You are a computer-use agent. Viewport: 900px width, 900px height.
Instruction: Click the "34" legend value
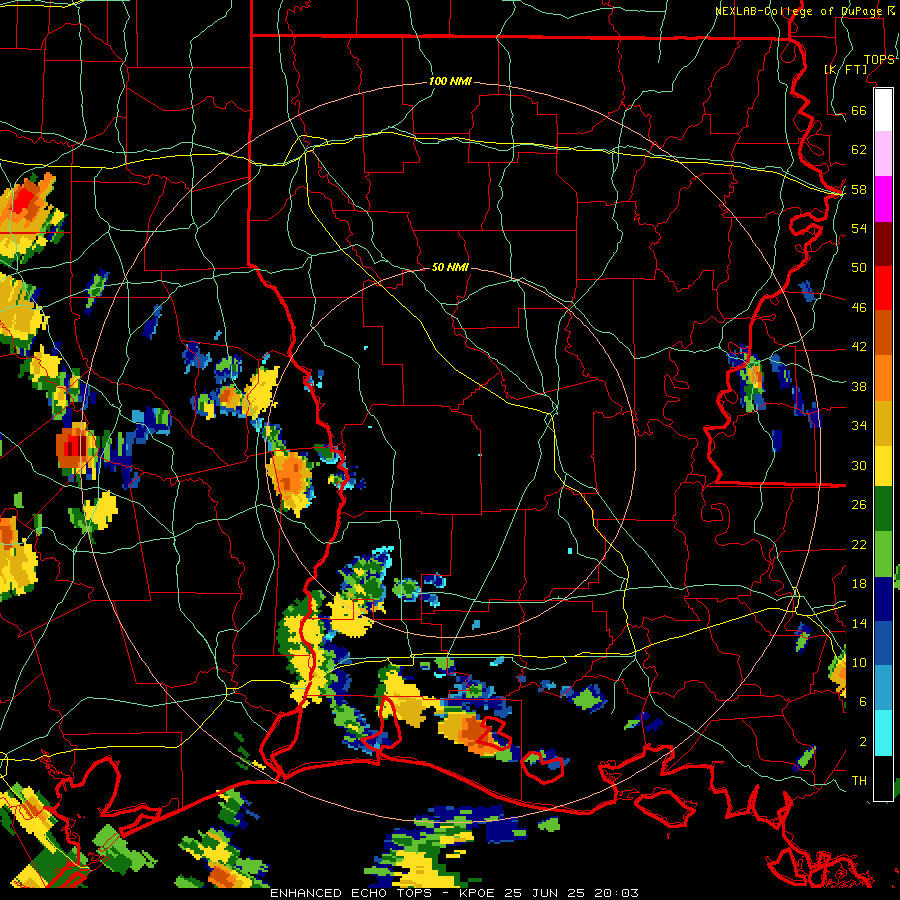click(859, 425)
